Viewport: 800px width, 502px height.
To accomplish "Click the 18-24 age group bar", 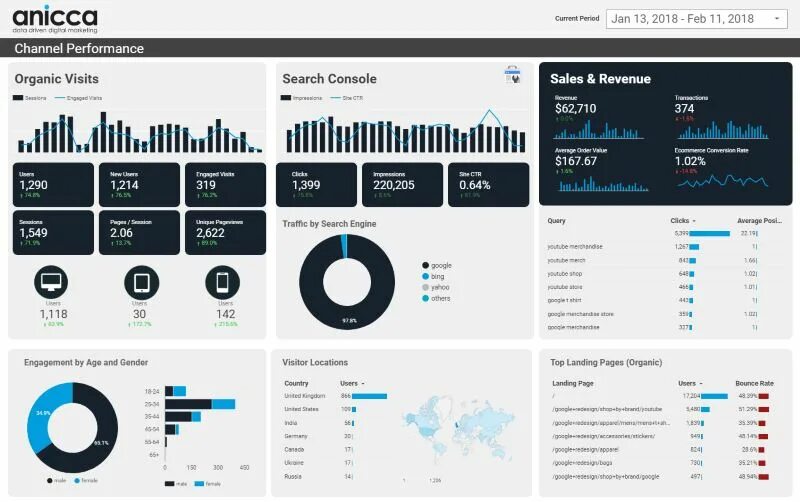I will click(175, 391).
